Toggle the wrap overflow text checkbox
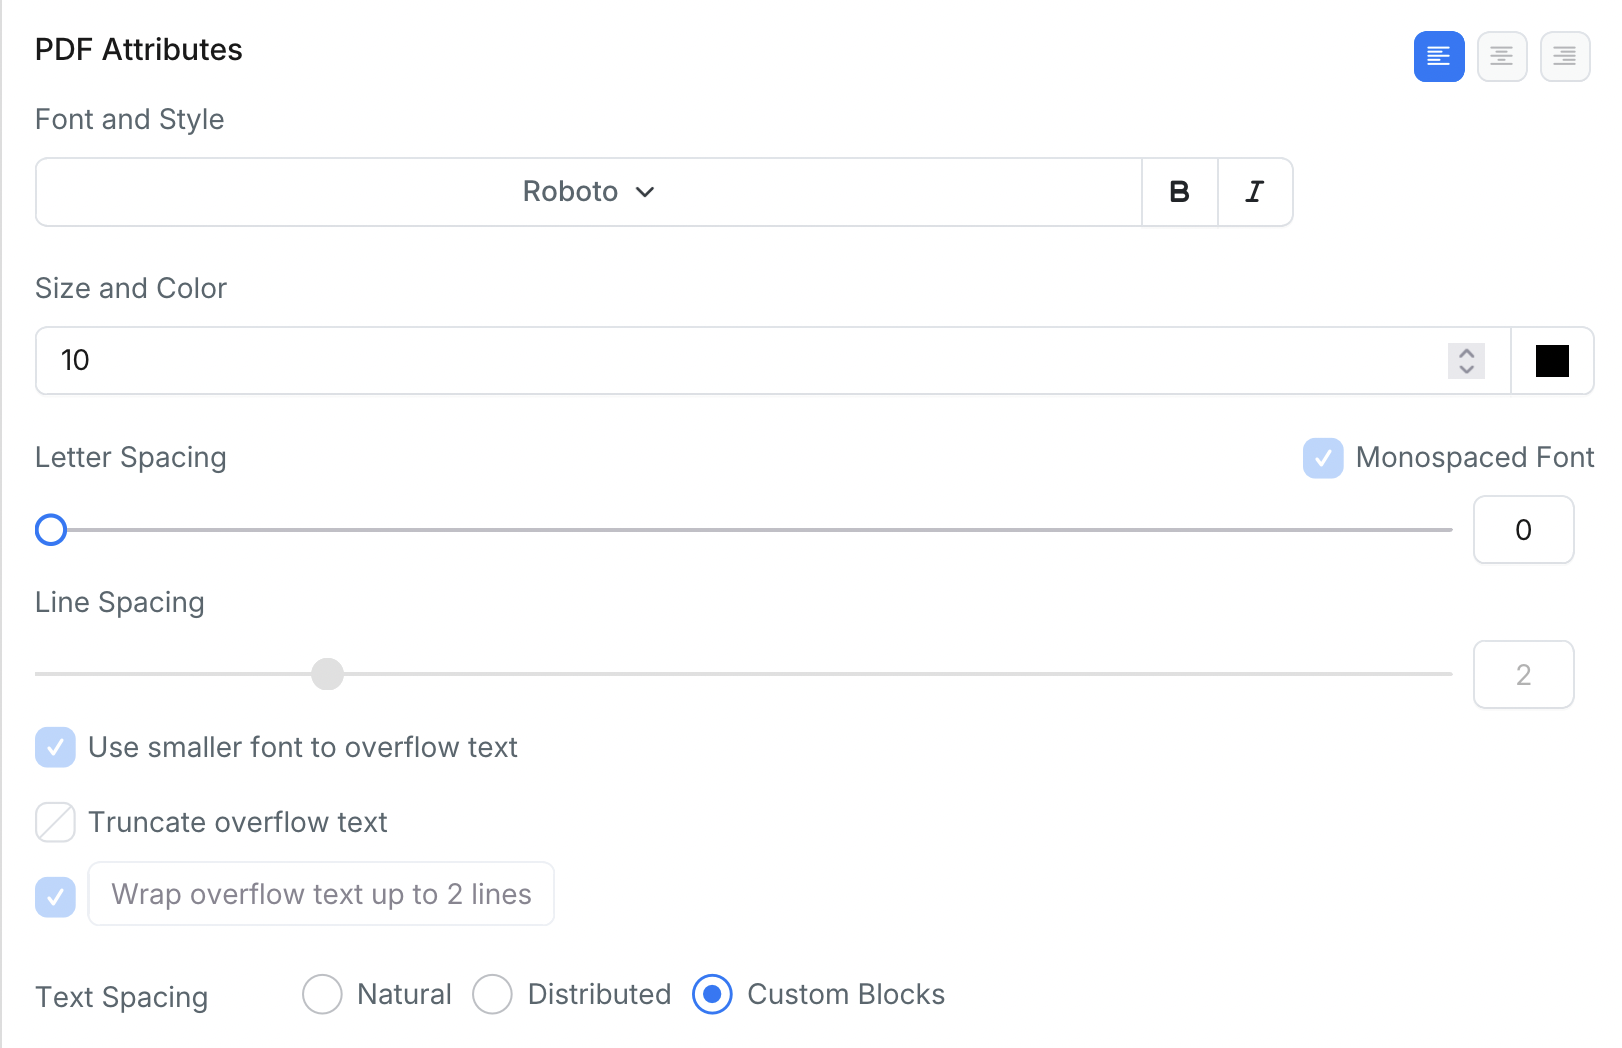Viewport: 1622px width, 1048px height. coord(55,897)
